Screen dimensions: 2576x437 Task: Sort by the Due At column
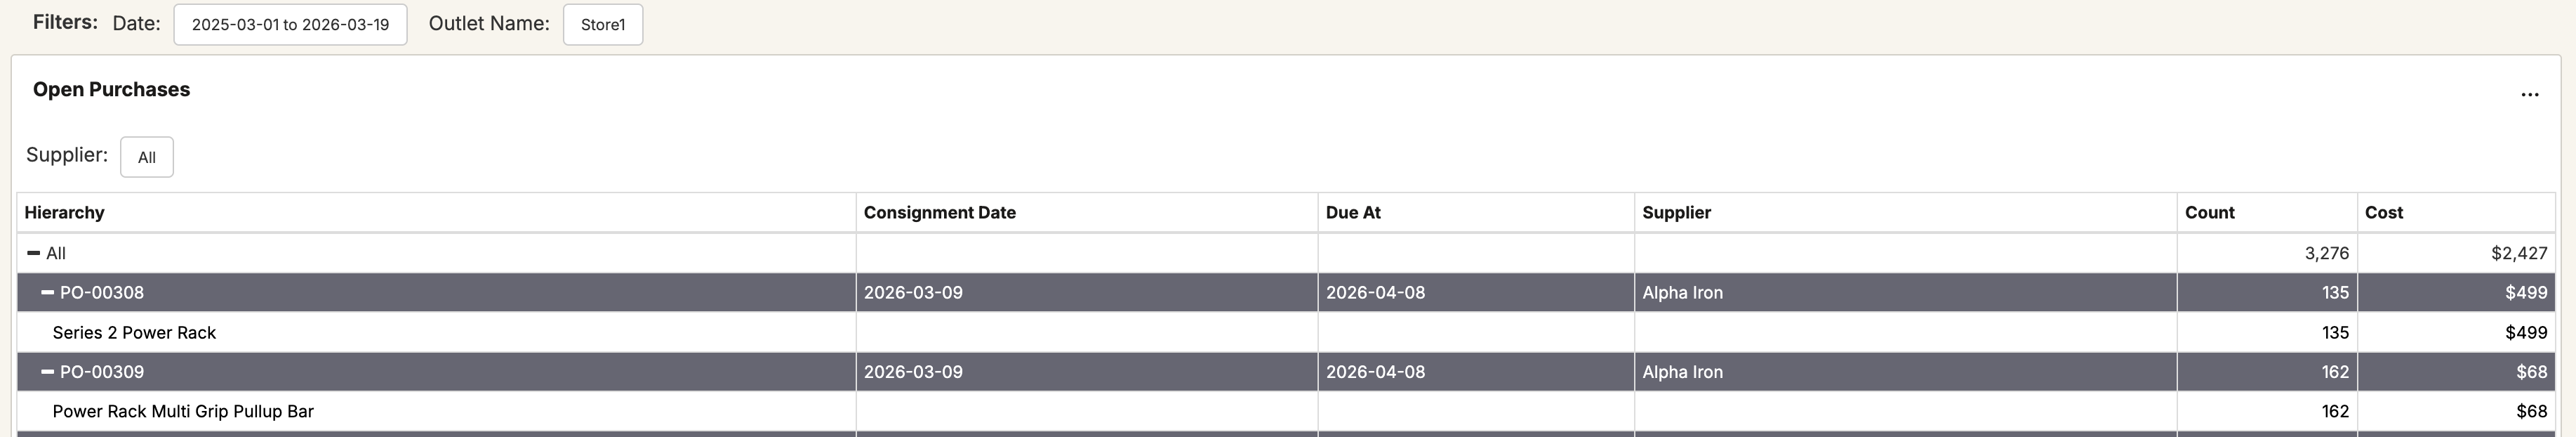pyautogui.click(x=1353, y=213)
